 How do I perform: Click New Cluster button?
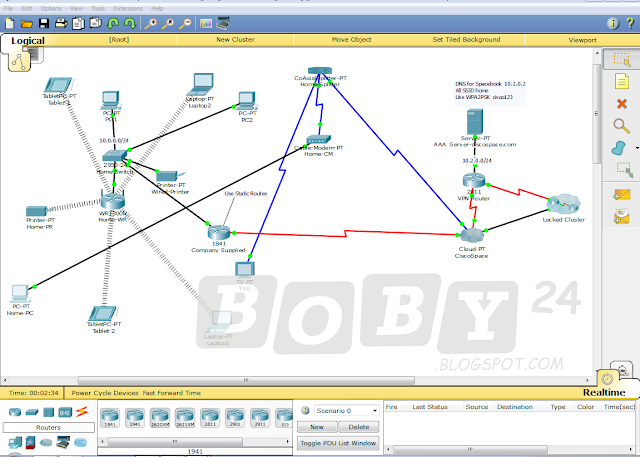pos(236,40)
